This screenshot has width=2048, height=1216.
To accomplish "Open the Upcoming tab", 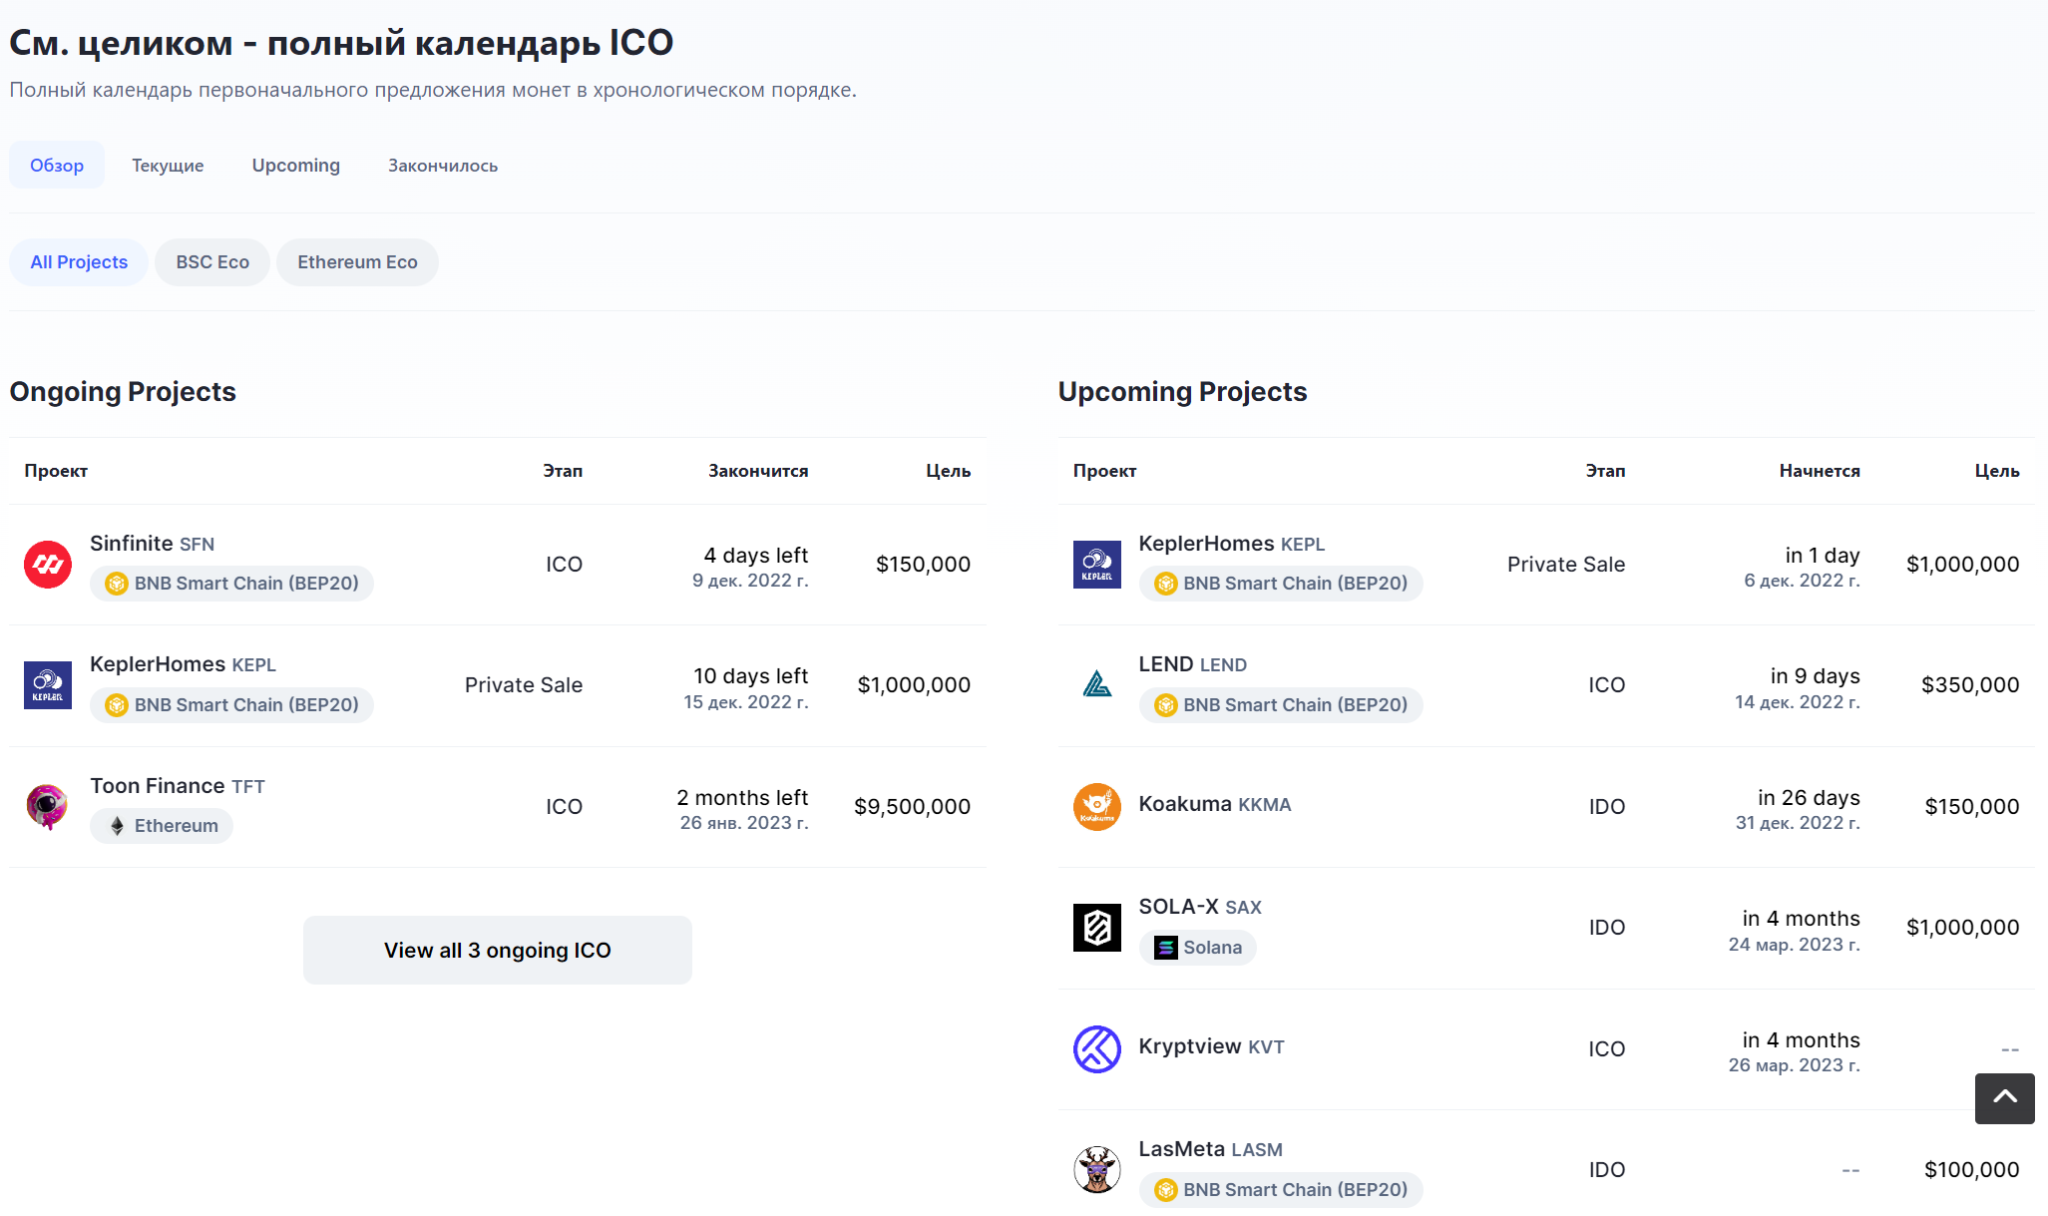I will pos(295,165).
